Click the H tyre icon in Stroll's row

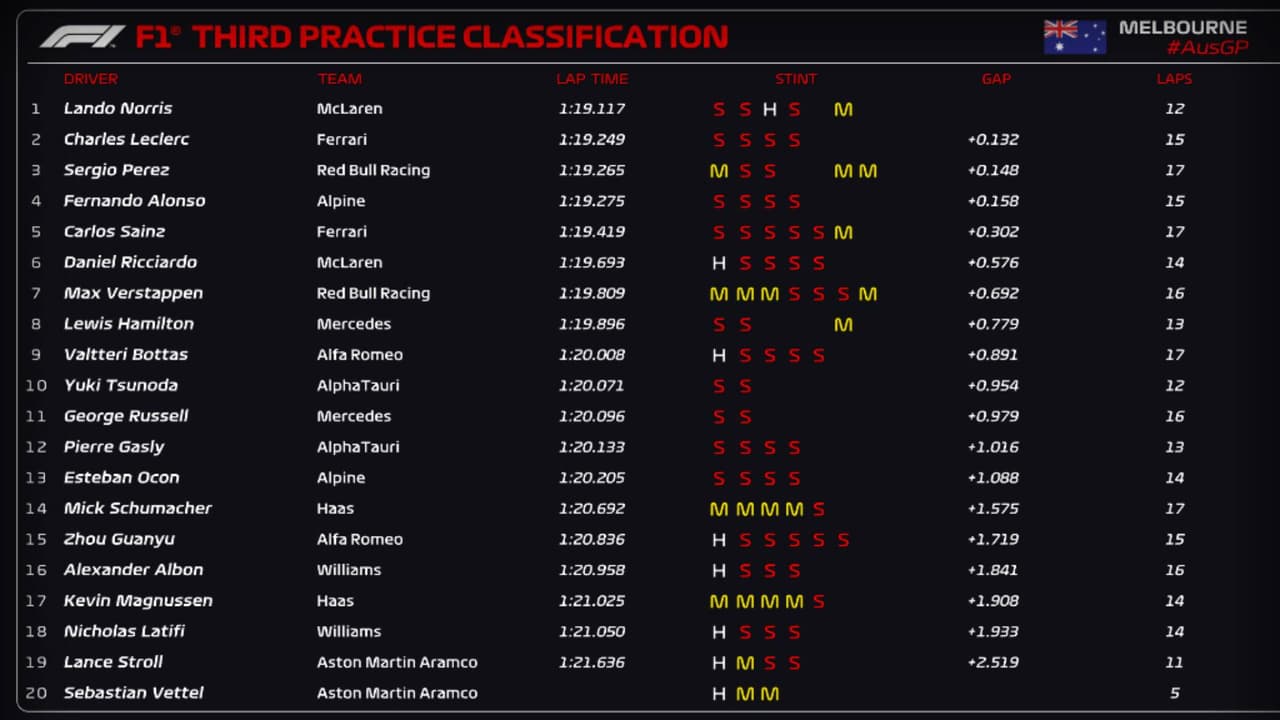coord(718,662)
